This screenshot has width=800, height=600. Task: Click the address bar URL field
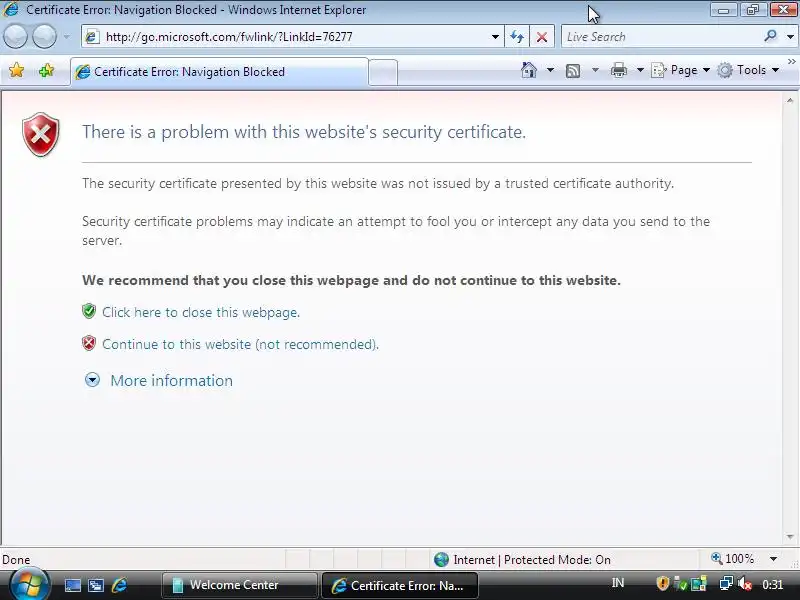coord(291,37)
